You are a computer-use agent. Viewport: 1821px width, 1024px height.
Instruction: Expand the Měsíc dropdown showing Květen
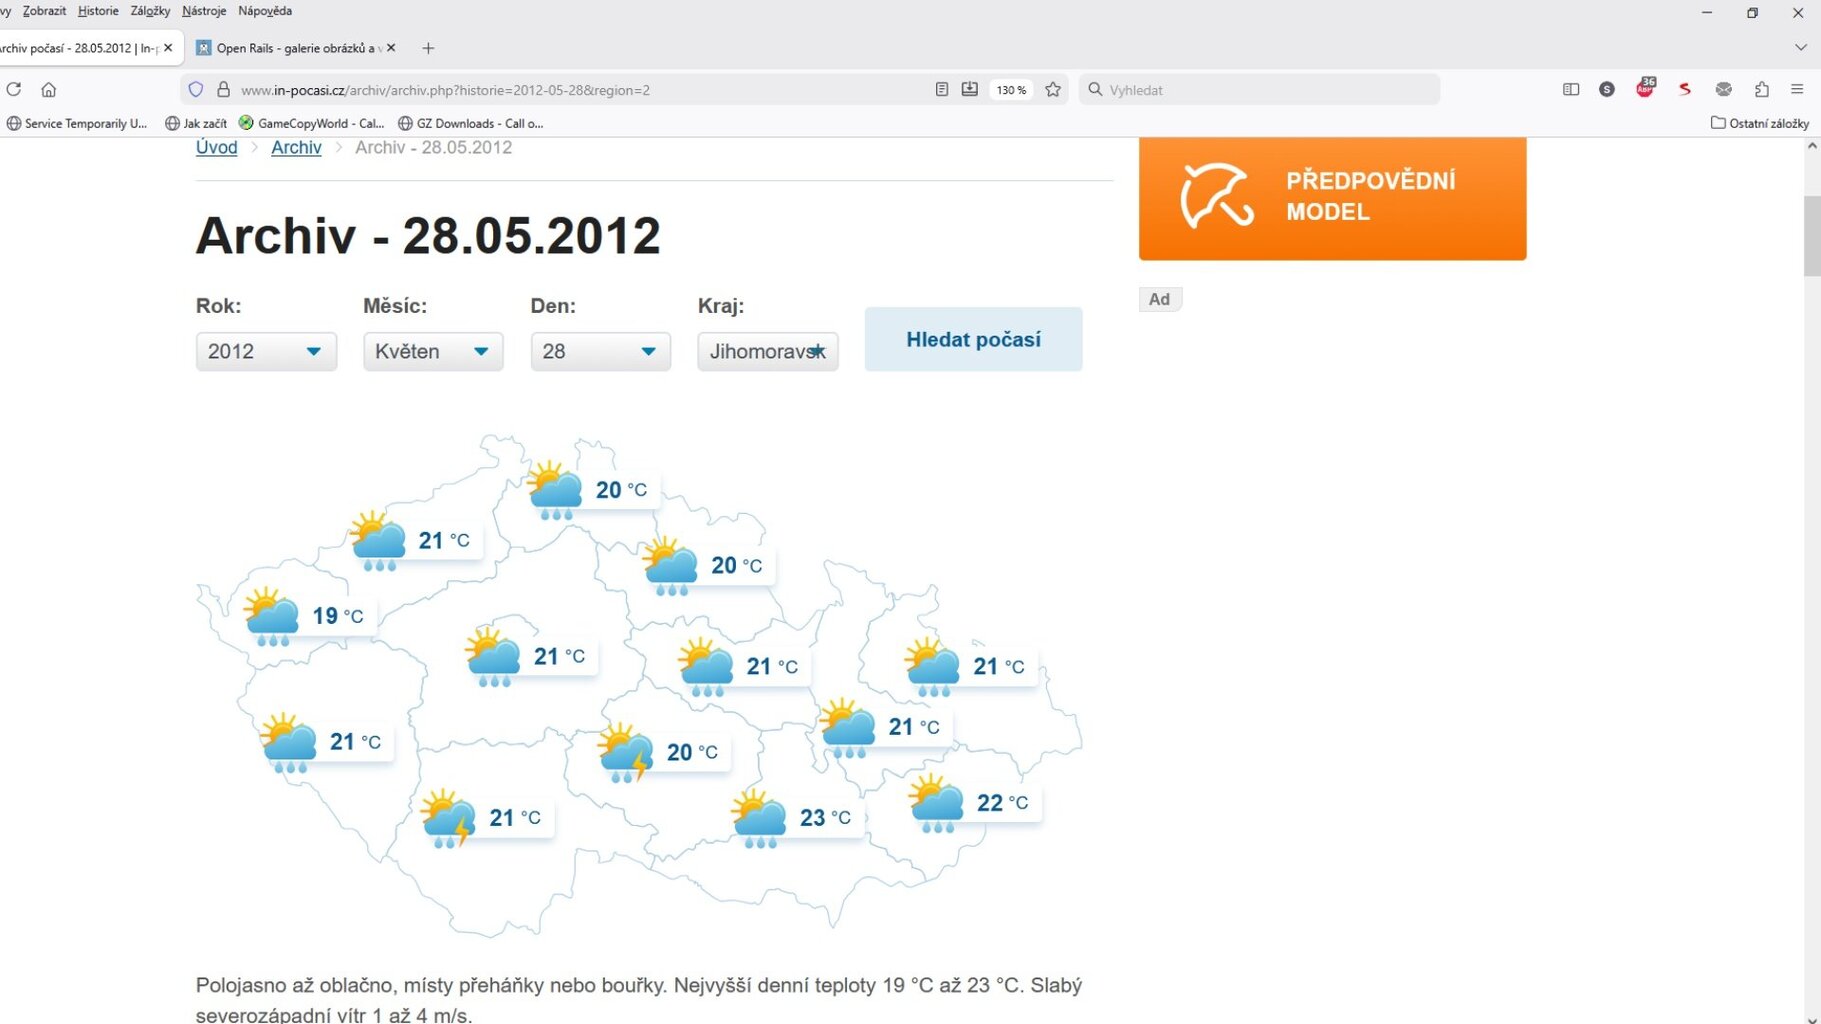433,351
